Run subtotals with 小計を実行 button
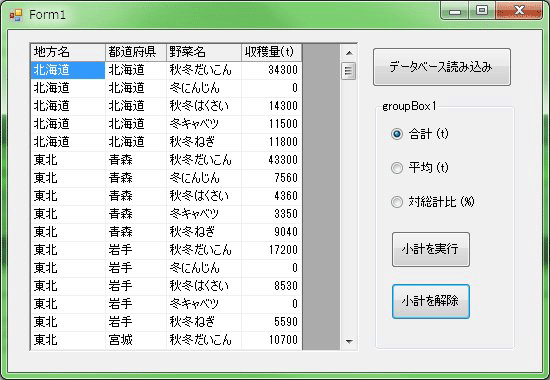Screen dimensions: 550x380 coord(431,249)
